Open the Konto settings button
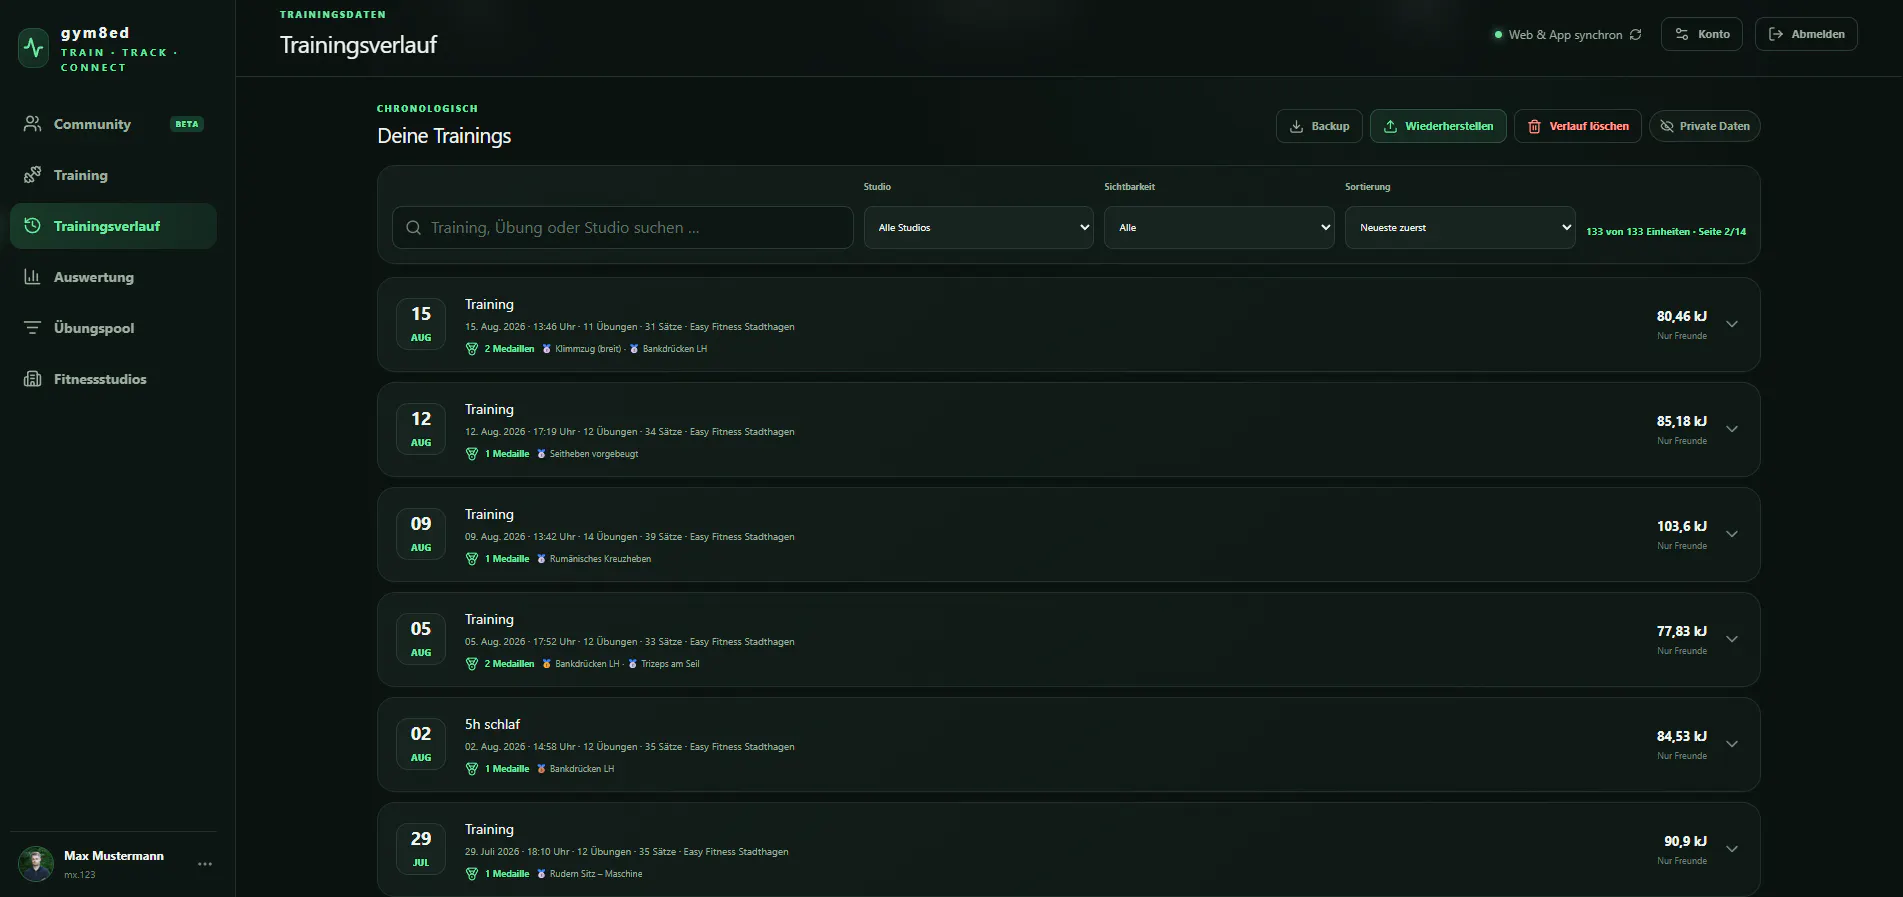Image resolution: width=1903 pixels, height=897 pixels. tap(1702, 34)
